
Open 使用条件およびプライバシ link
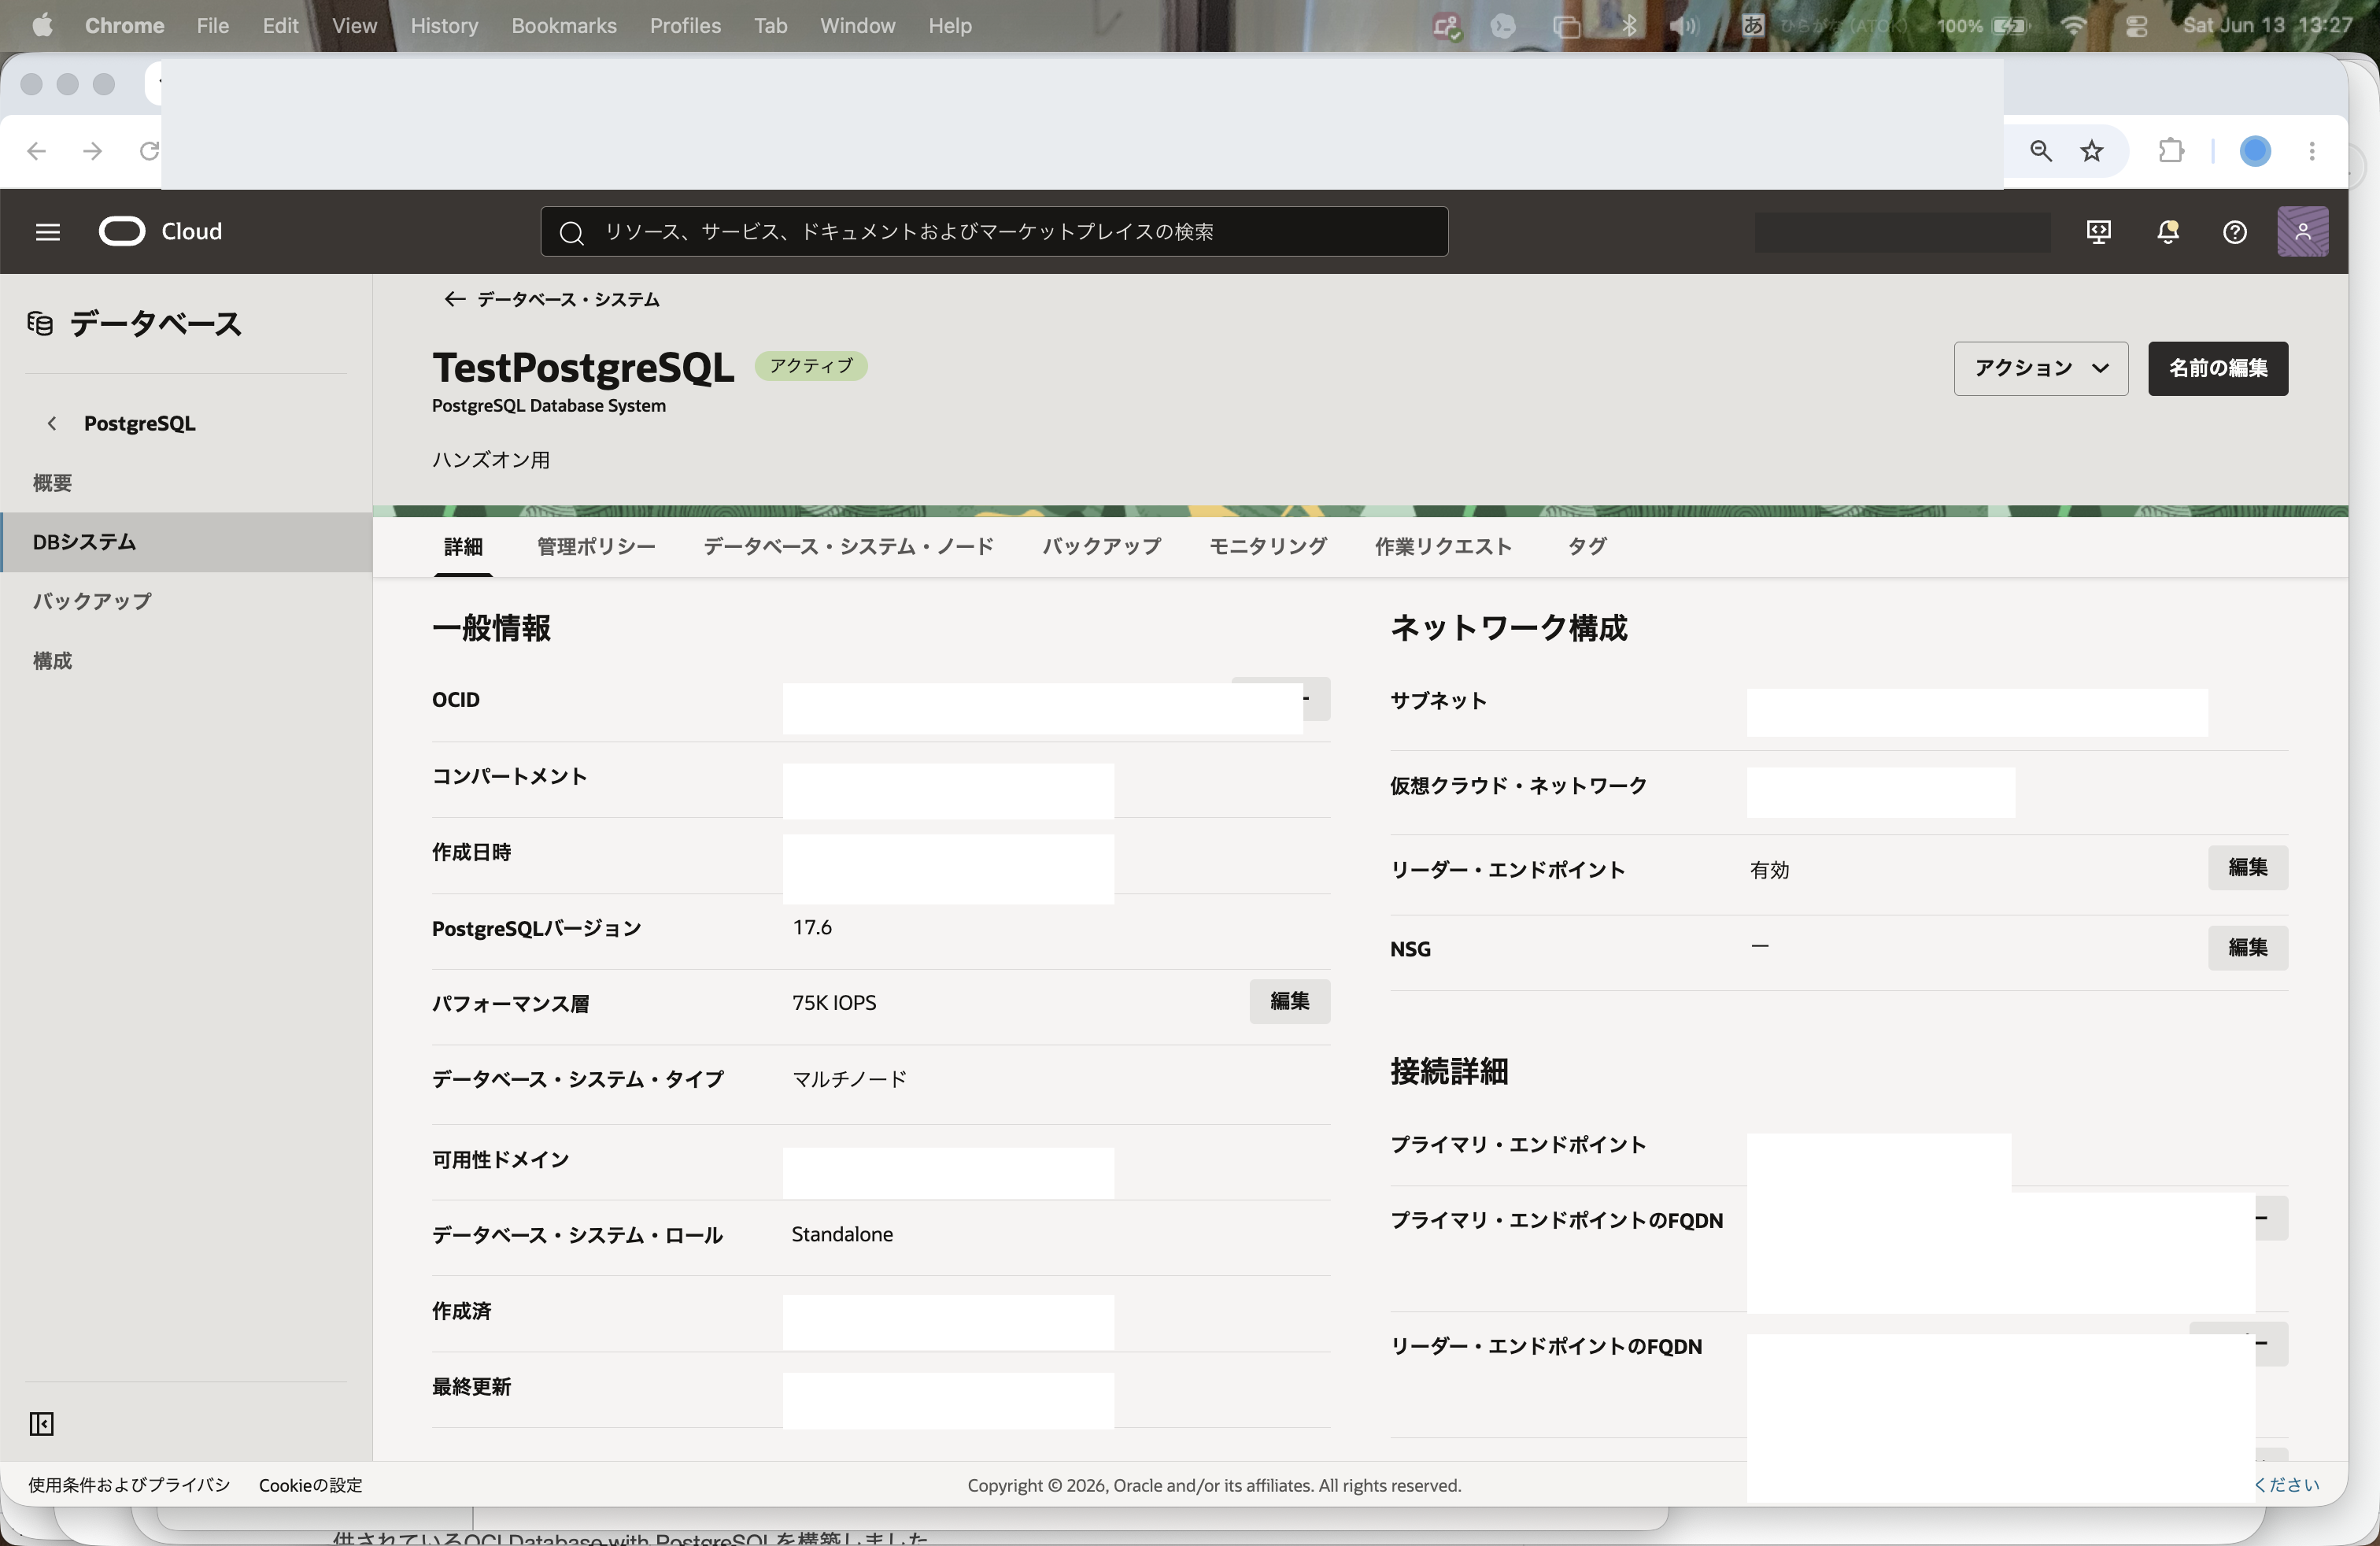129,1485
